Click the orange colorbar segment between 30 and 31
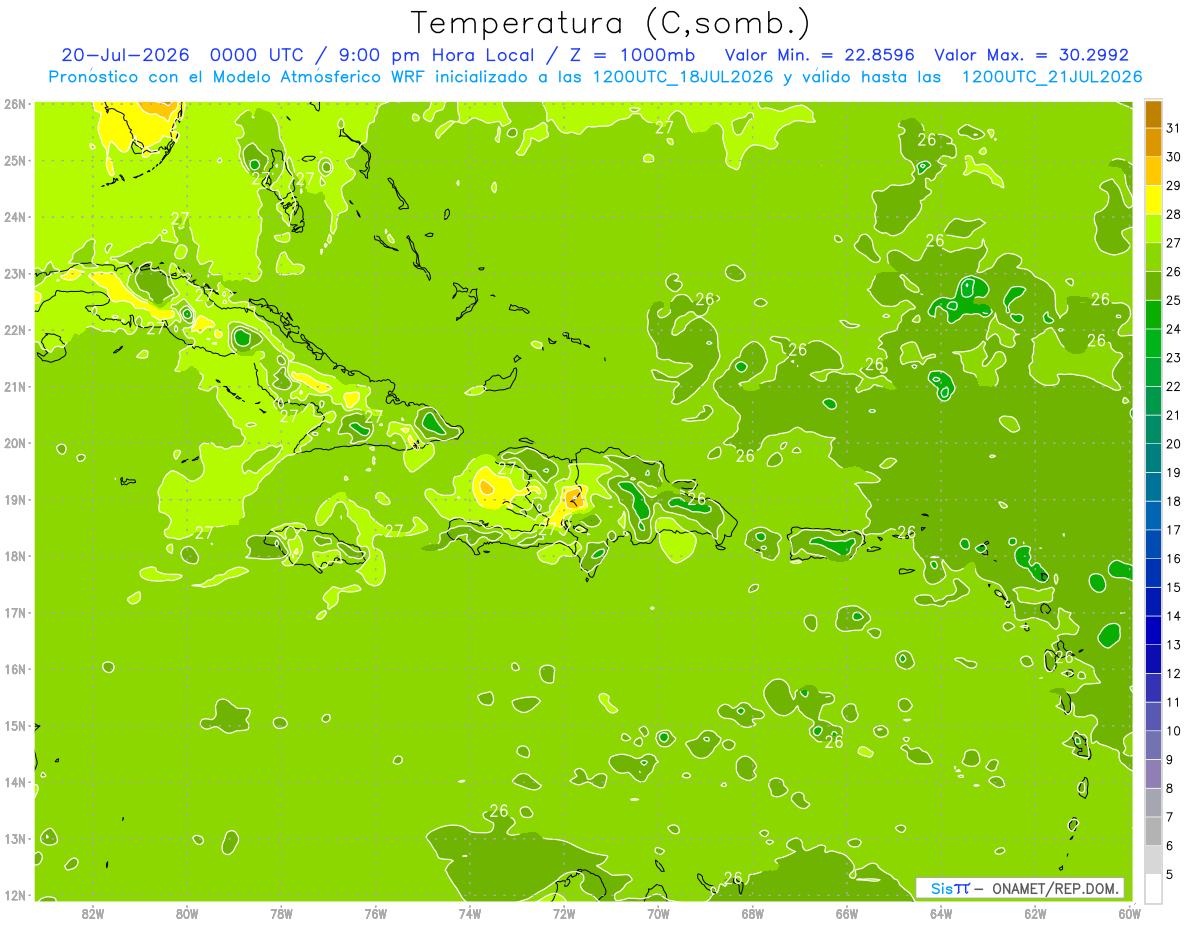The image size is (1200, 927). [x=1153, y=142]
